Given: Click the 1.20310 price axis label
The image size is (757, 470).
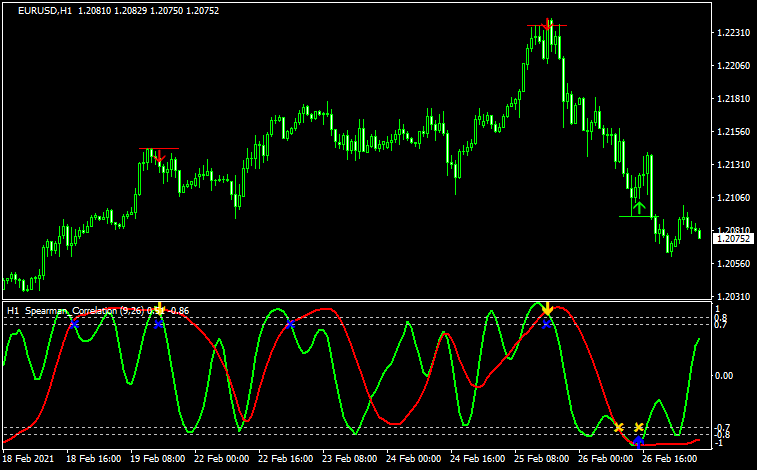Looking at the screenshot, I should 733,296.
